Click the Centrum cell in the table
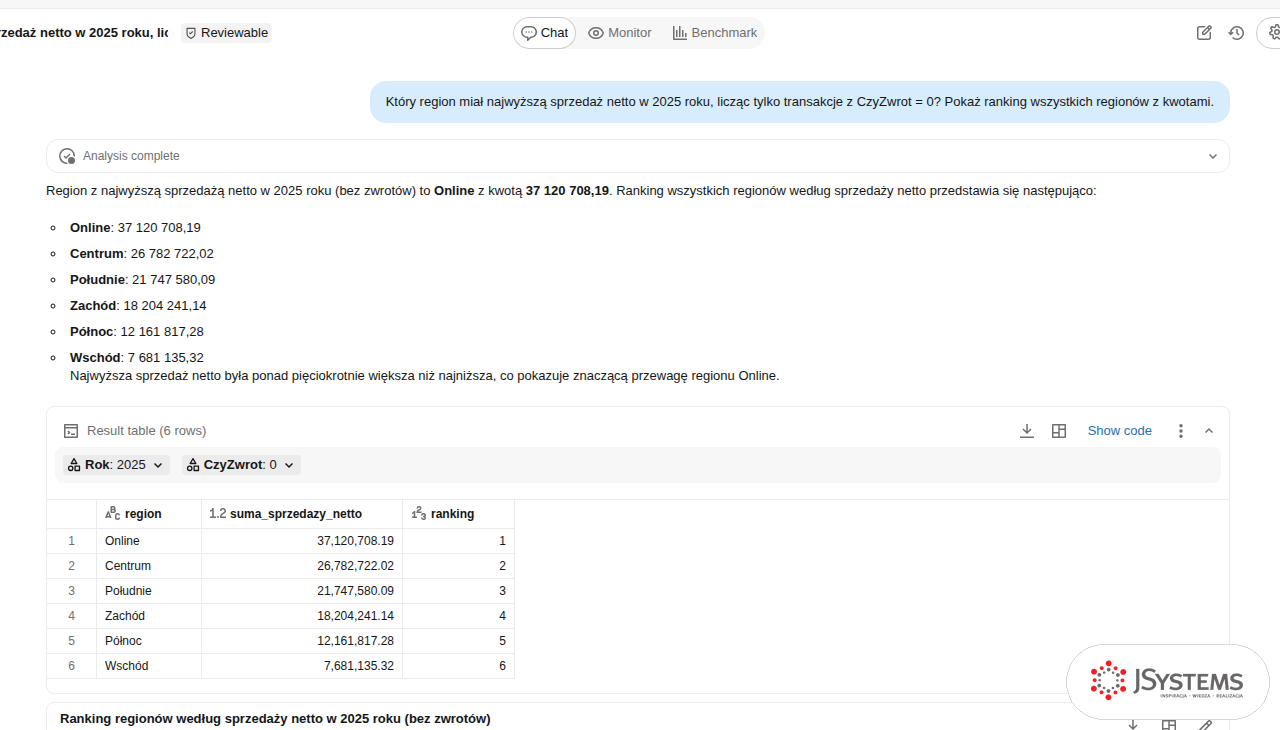Viewport: 1280px width, 730px height. [x=149, y=566]
